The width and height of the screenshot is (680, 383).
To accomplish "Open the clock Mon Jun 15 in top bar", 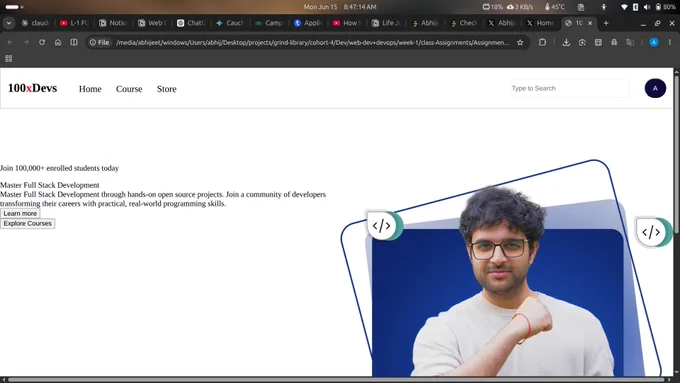I will click(340, 7).
